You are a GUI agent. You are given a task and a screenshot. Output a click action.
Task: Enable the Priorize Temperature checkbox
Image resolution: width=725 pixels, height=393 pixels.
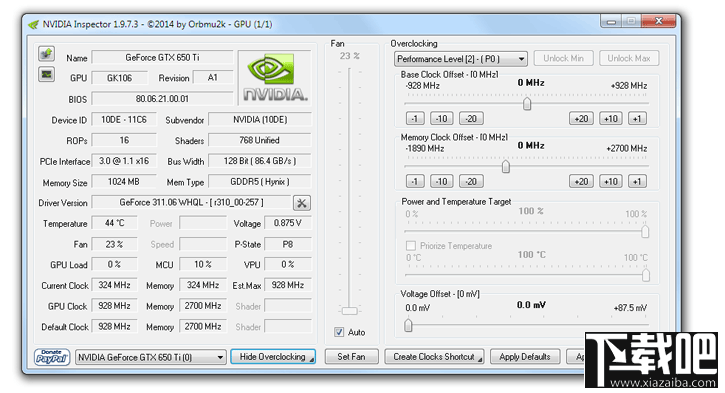click(410, 246)
